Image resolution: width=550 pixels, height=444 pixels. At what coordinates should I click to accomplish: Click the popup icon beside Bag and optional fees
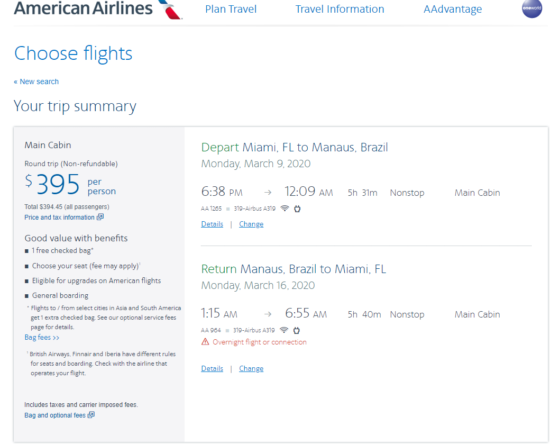pos(91,415)
